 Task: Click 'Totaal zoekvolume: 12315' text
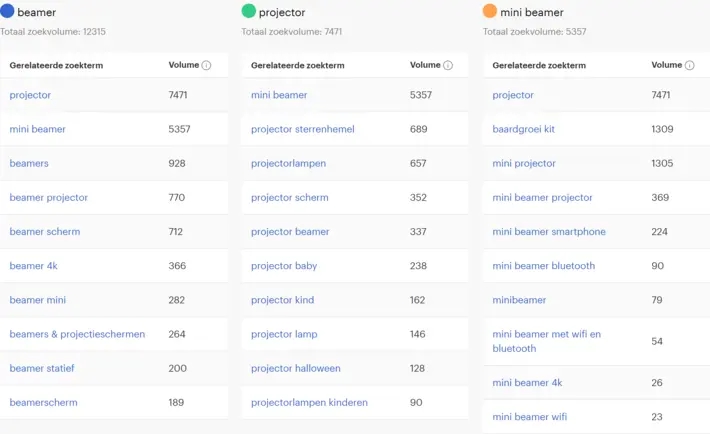pos(53,32)
